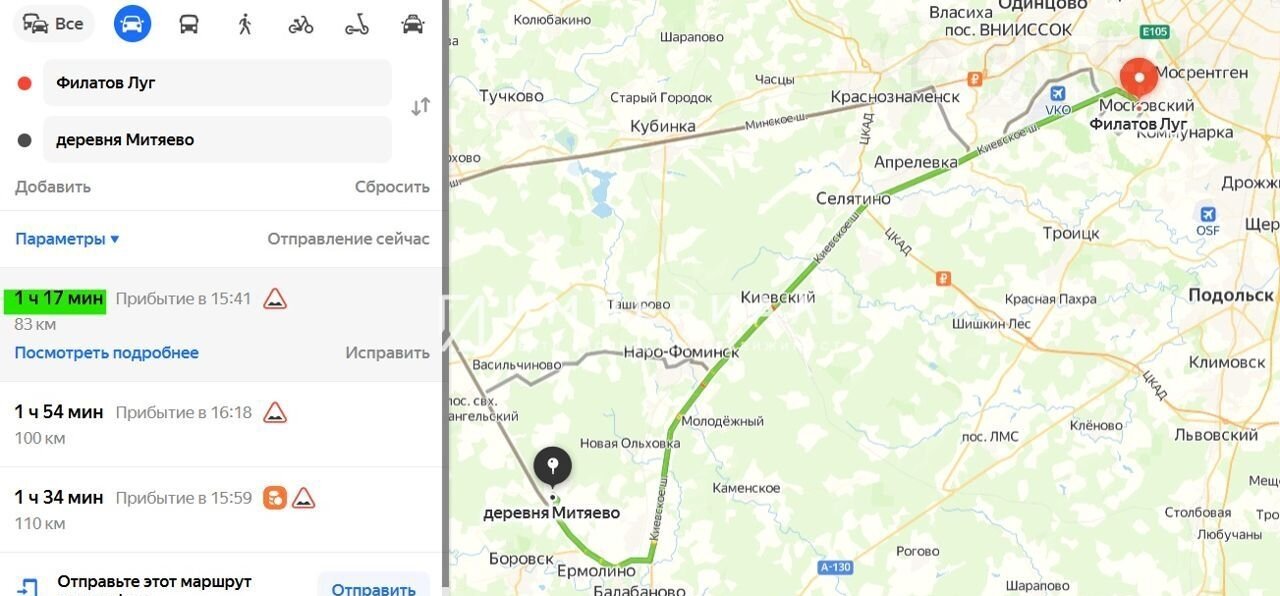Click the OSF airport marker on map

(x=1208, y=214)
